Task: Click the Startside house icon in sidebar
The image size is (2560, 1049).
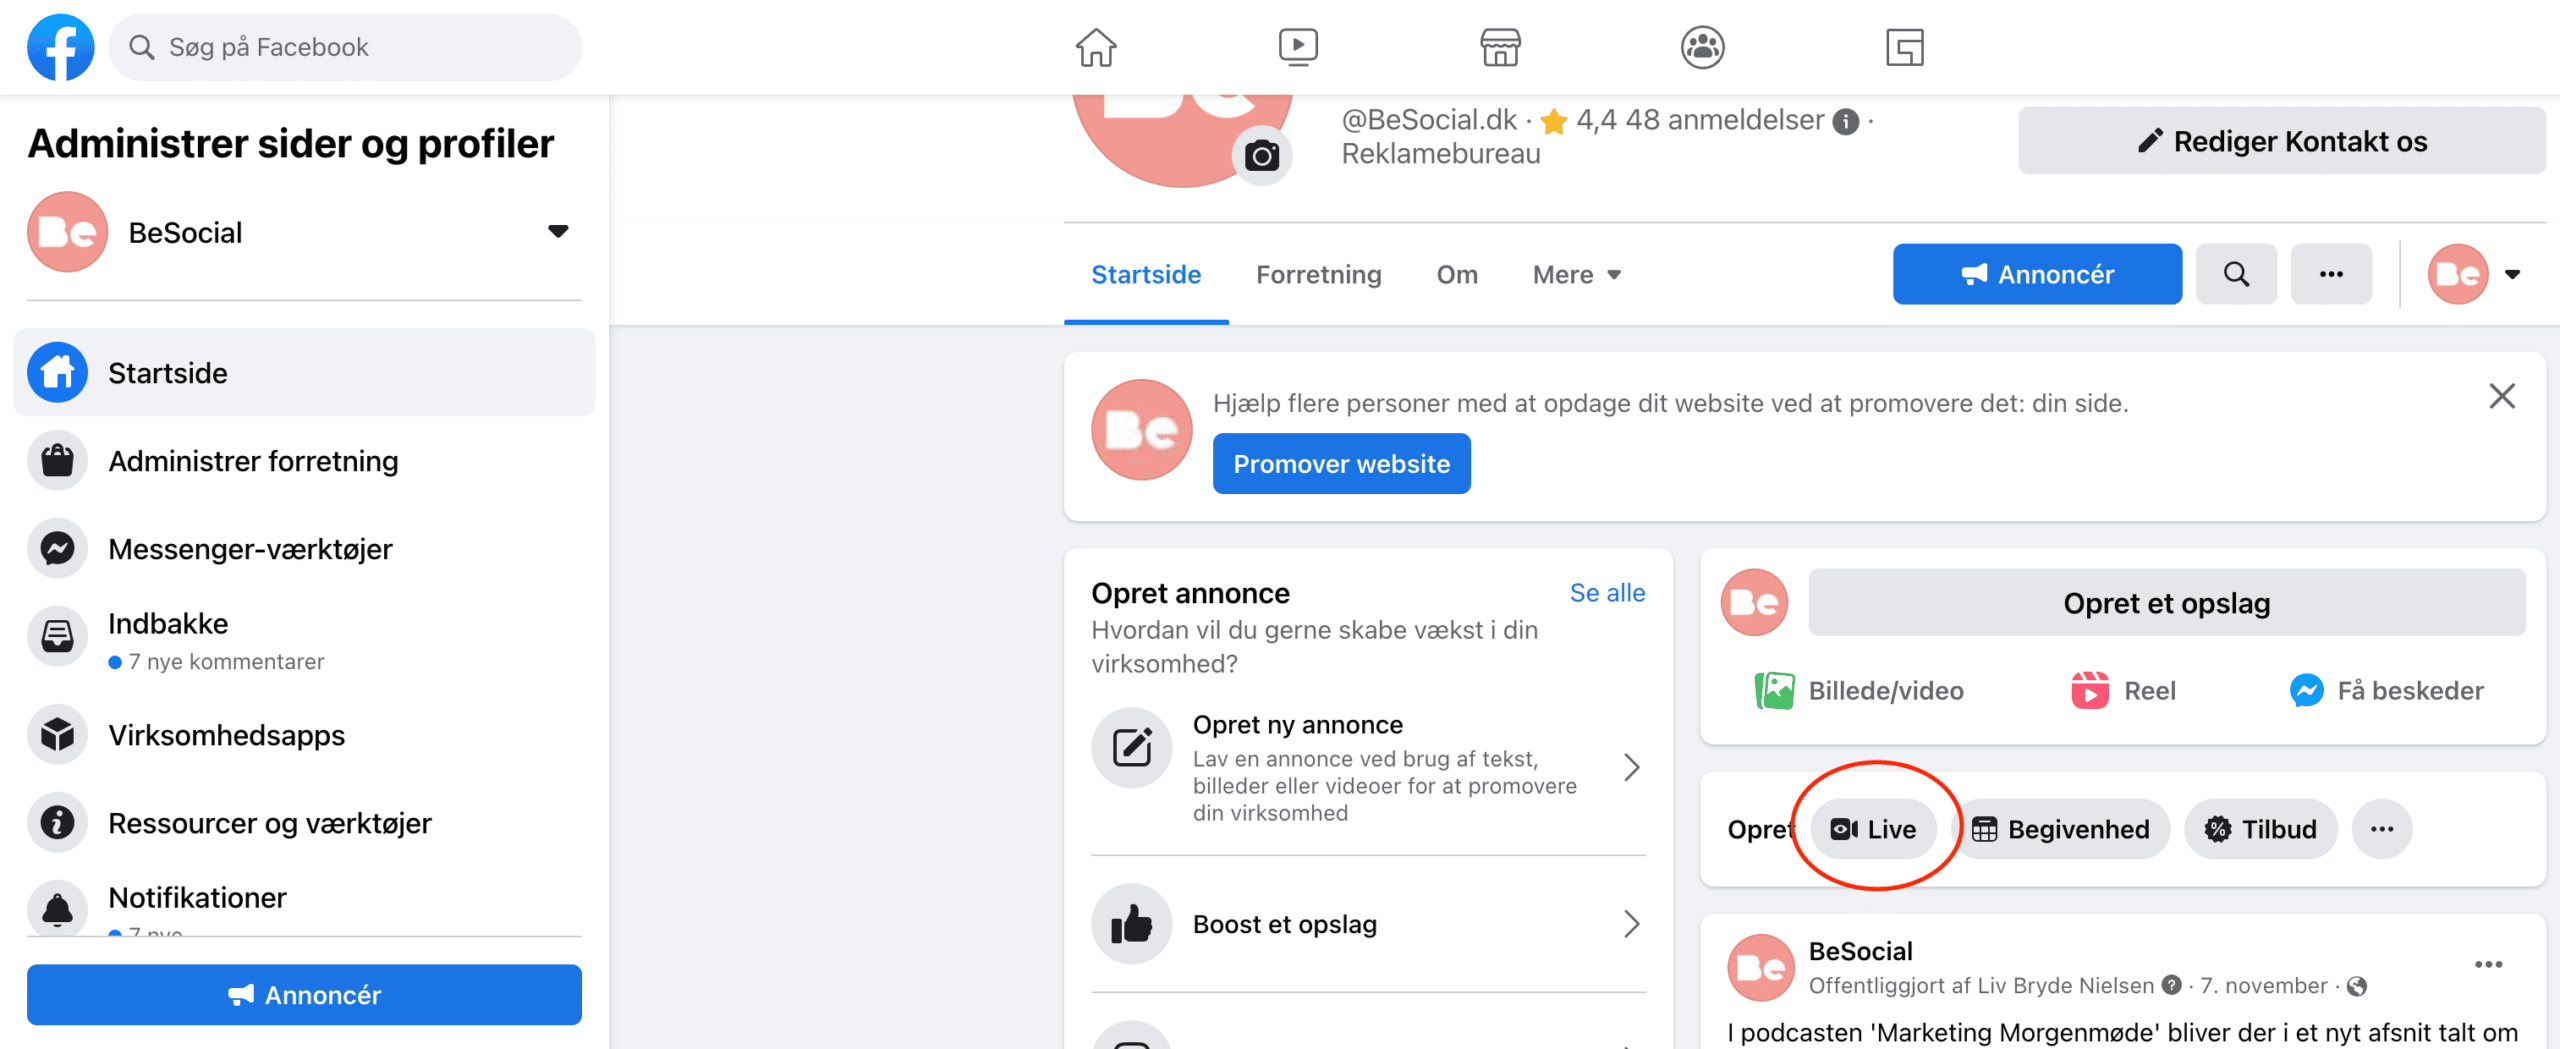Action: [x=58, y=373]
